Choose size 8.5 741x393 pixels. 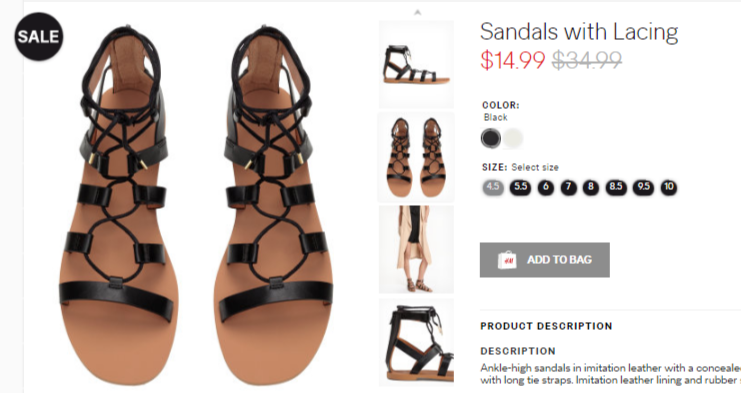coord(616,187)
